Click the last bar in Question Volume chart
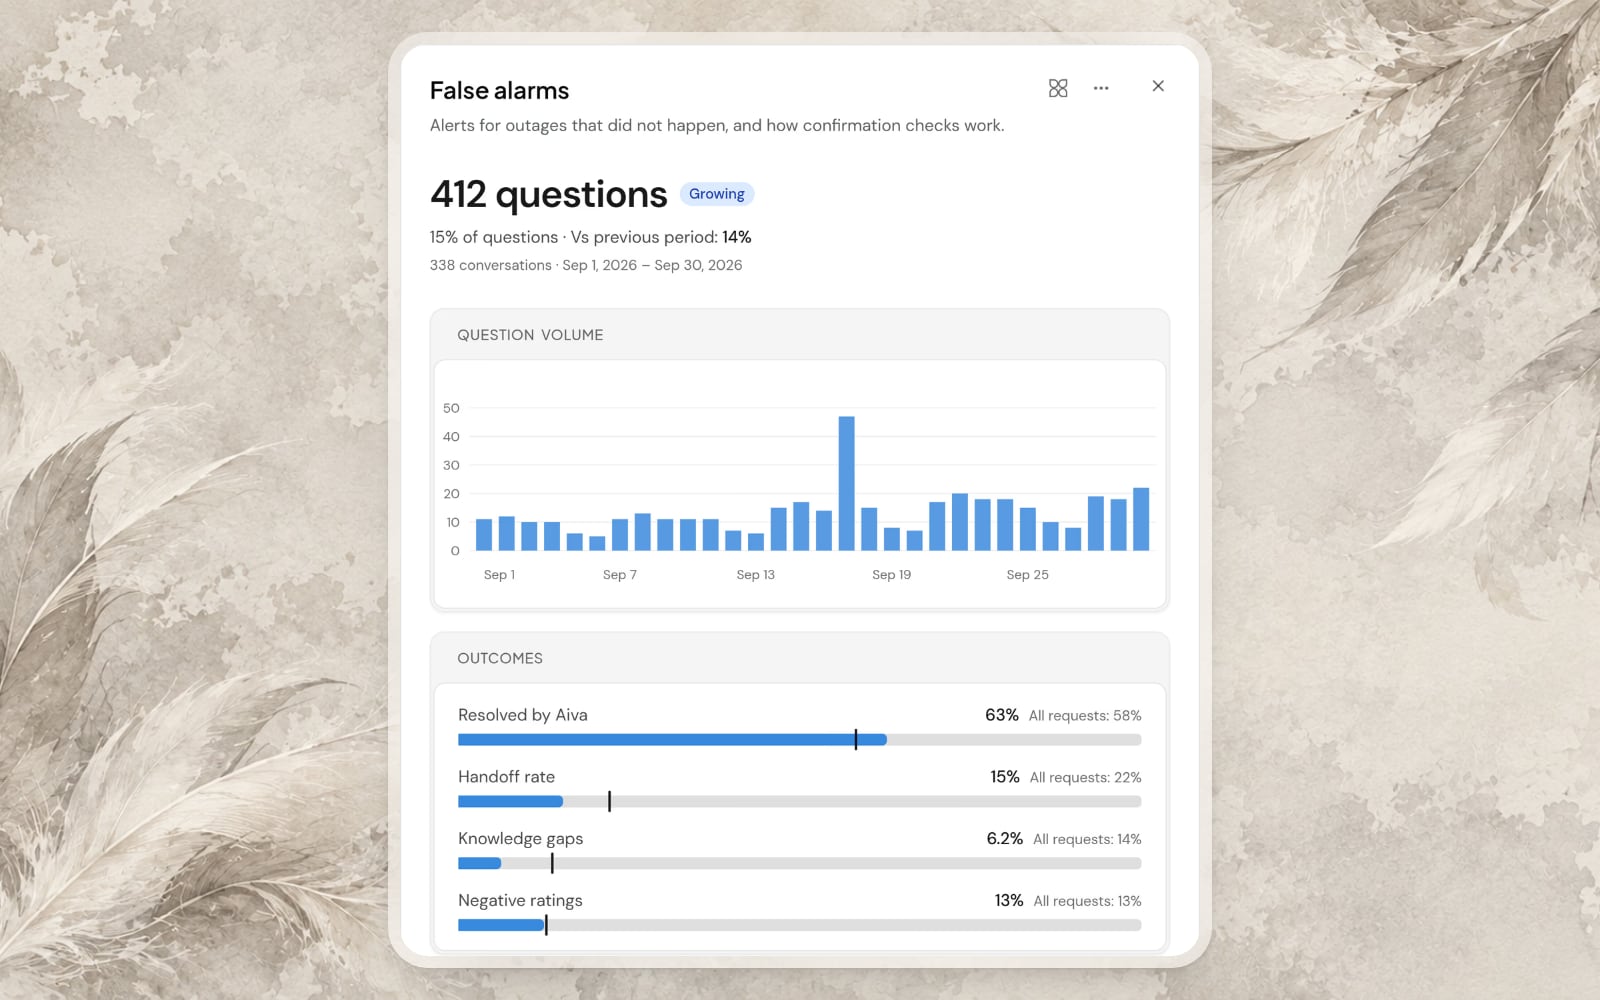Image resolution: width=1600 pixels, height=1000 pixels. [1141, 519]
